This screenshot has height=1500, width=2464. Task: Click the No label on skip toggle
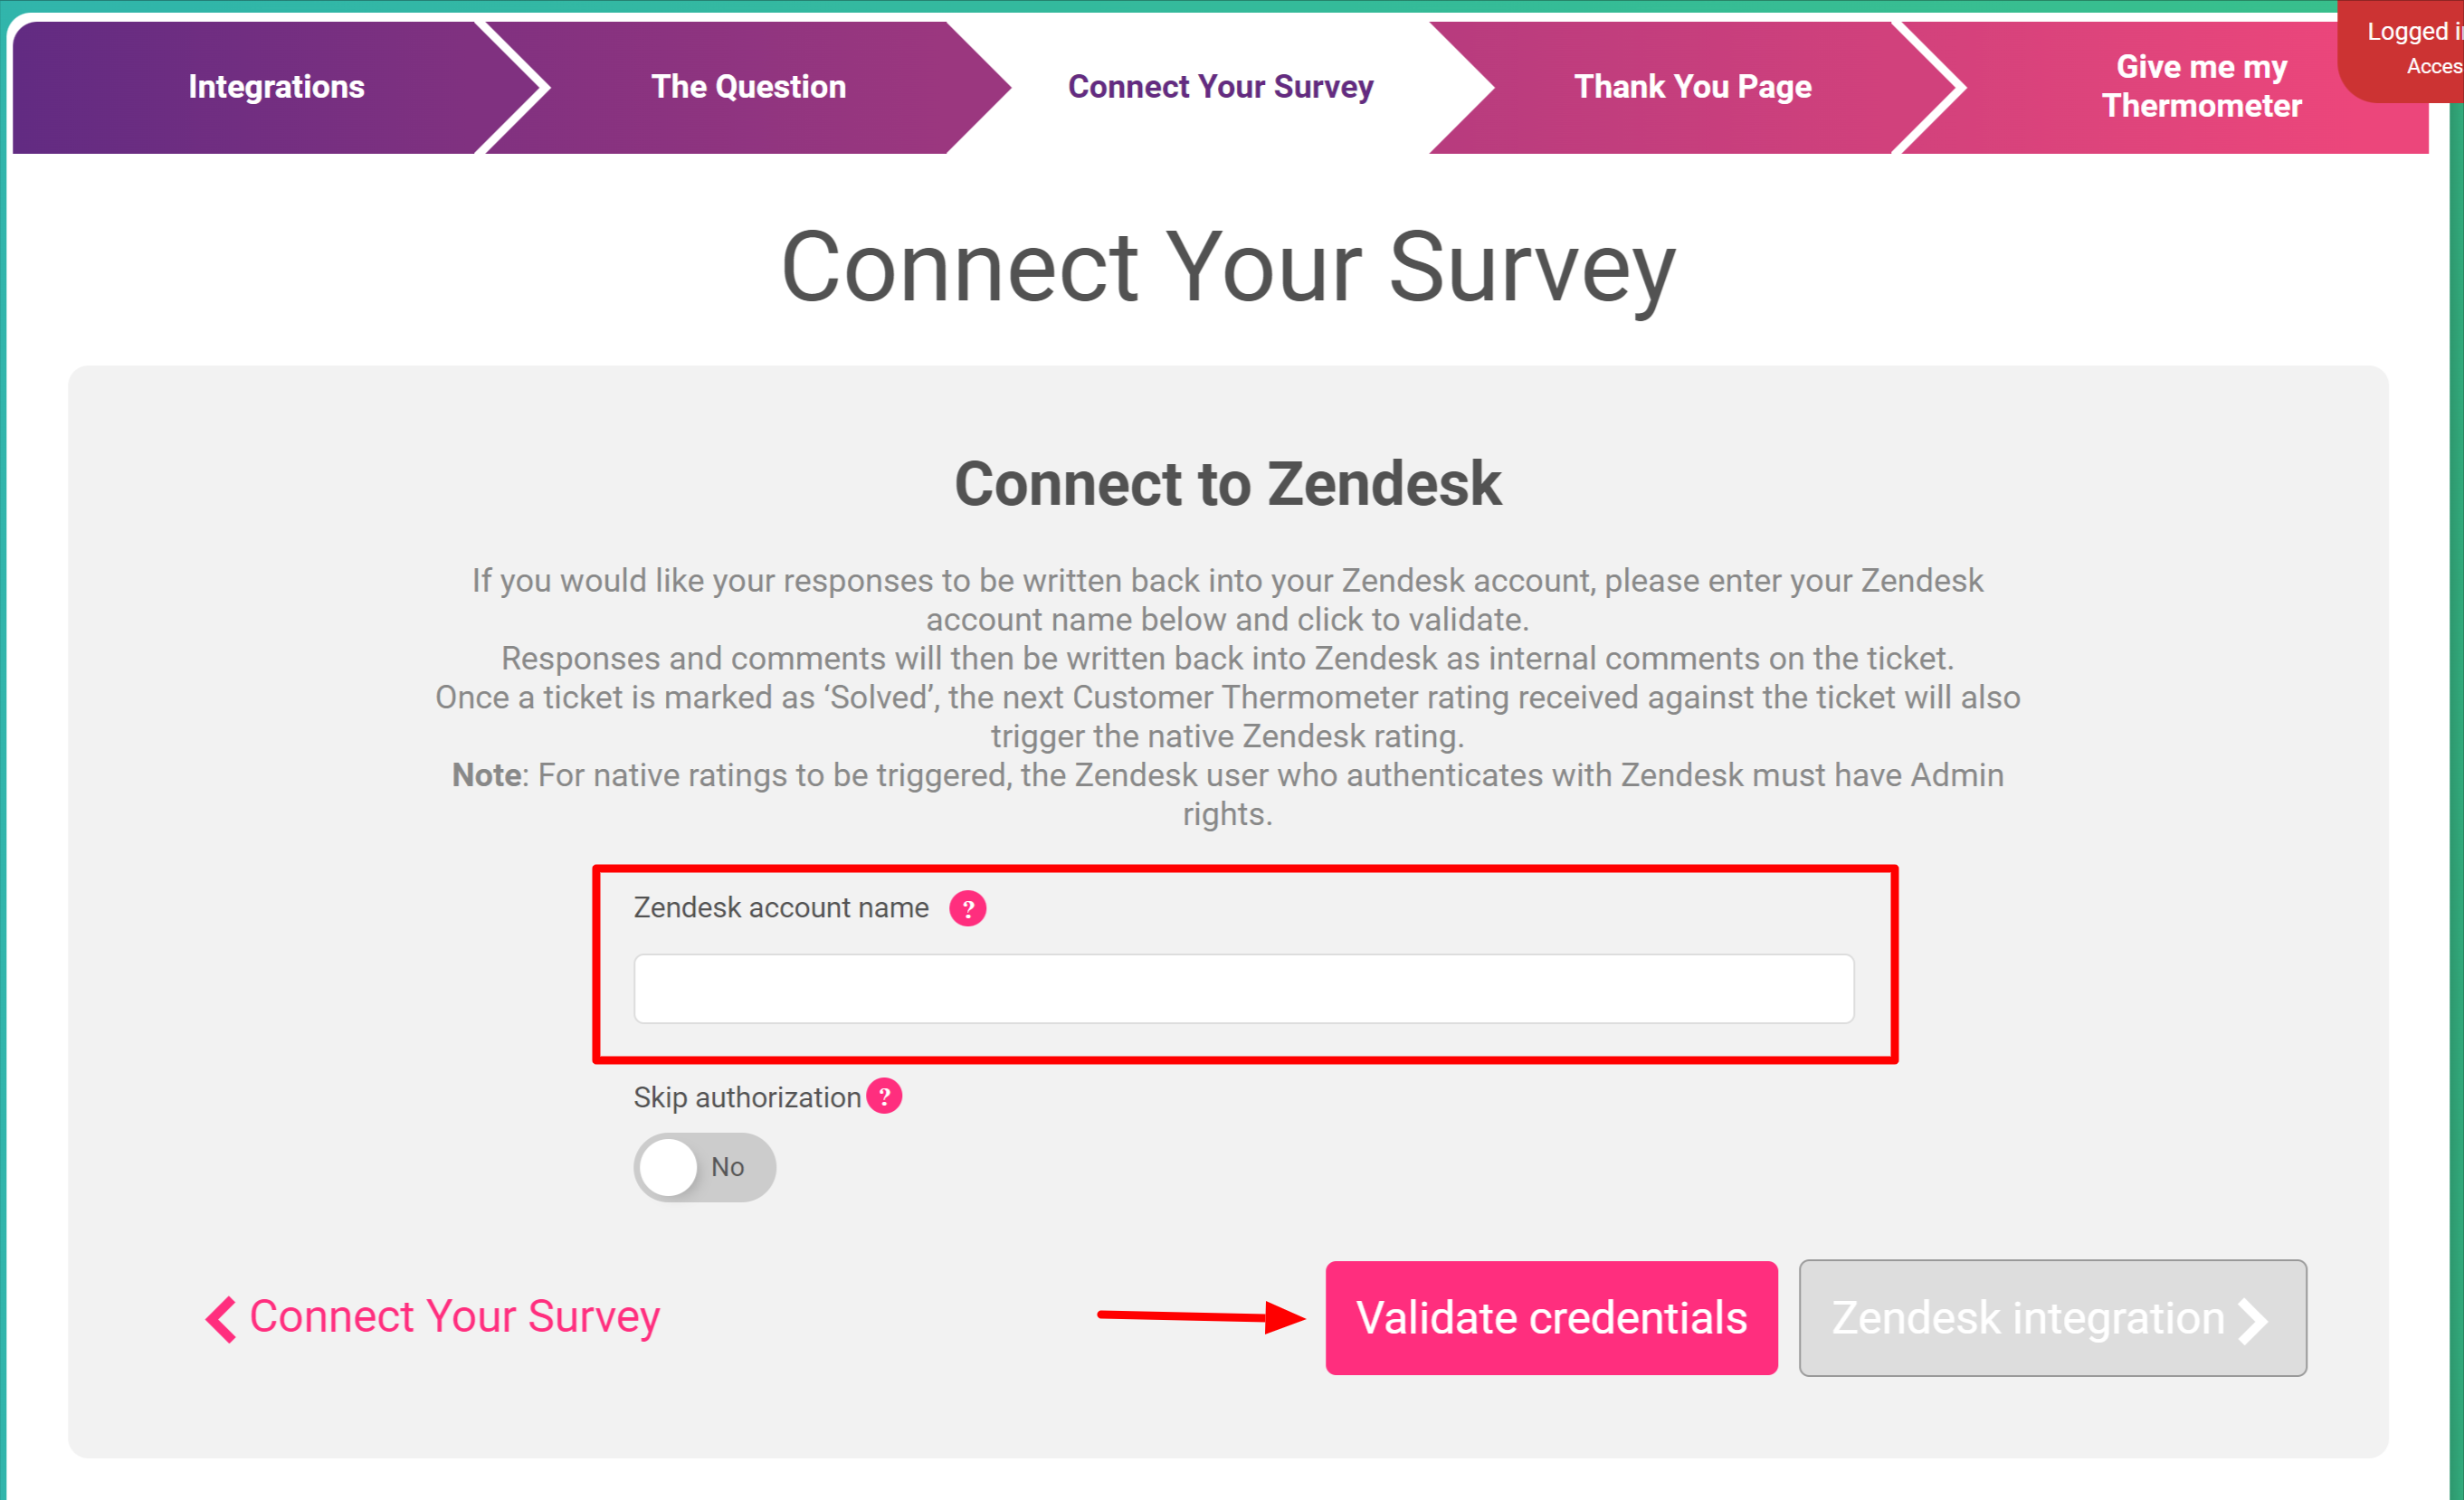[x=728, y=1167]
